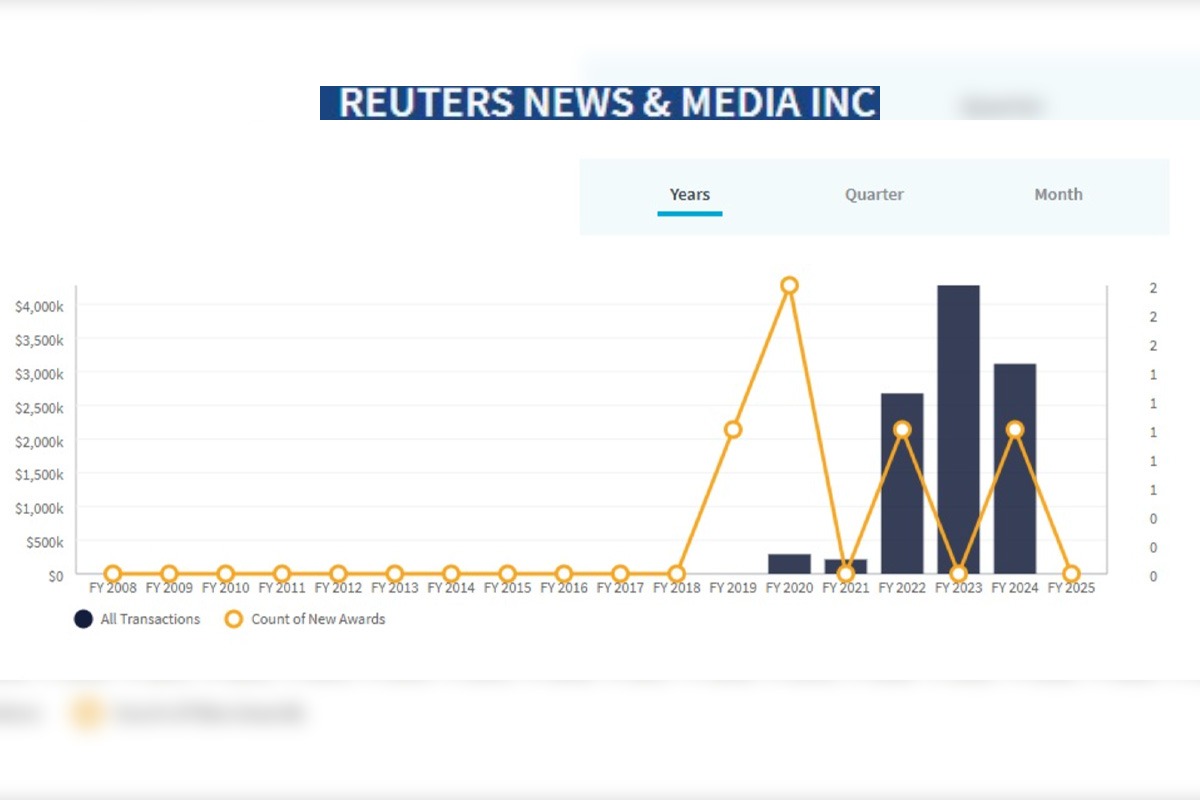Click the FY 2024 new awards data point
Viewport: 1200px width, 800px height.
click(1015, 430)
